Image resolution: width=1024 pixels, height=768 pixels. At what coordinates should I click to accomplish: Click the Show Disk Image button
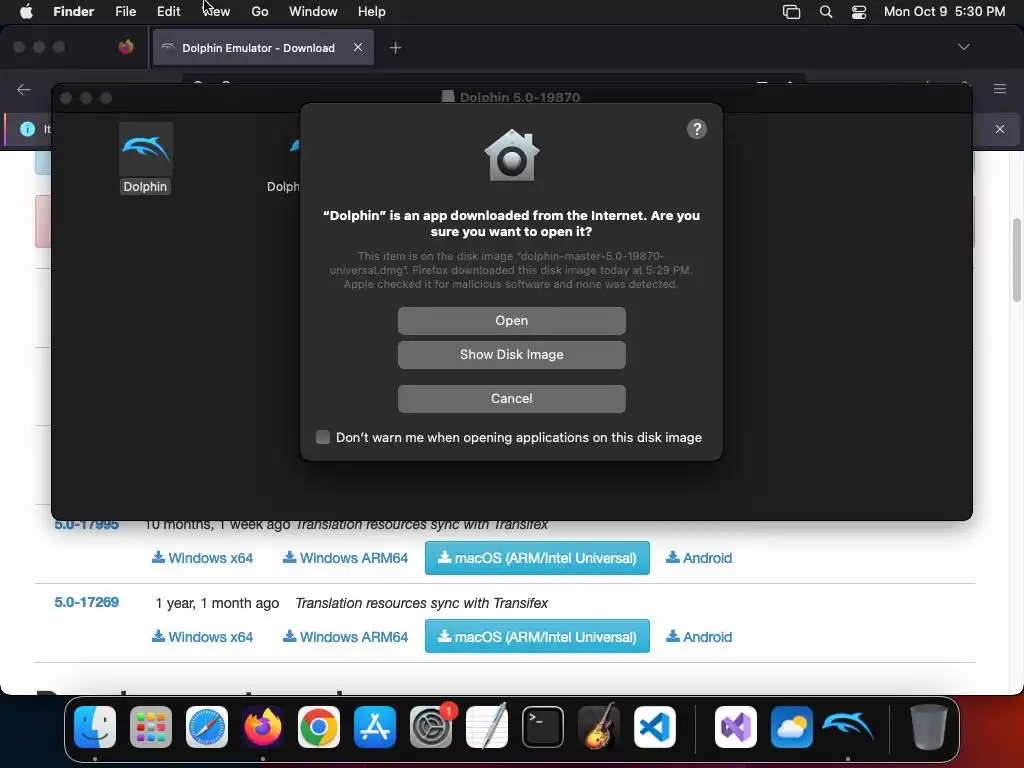coord(511,355)
